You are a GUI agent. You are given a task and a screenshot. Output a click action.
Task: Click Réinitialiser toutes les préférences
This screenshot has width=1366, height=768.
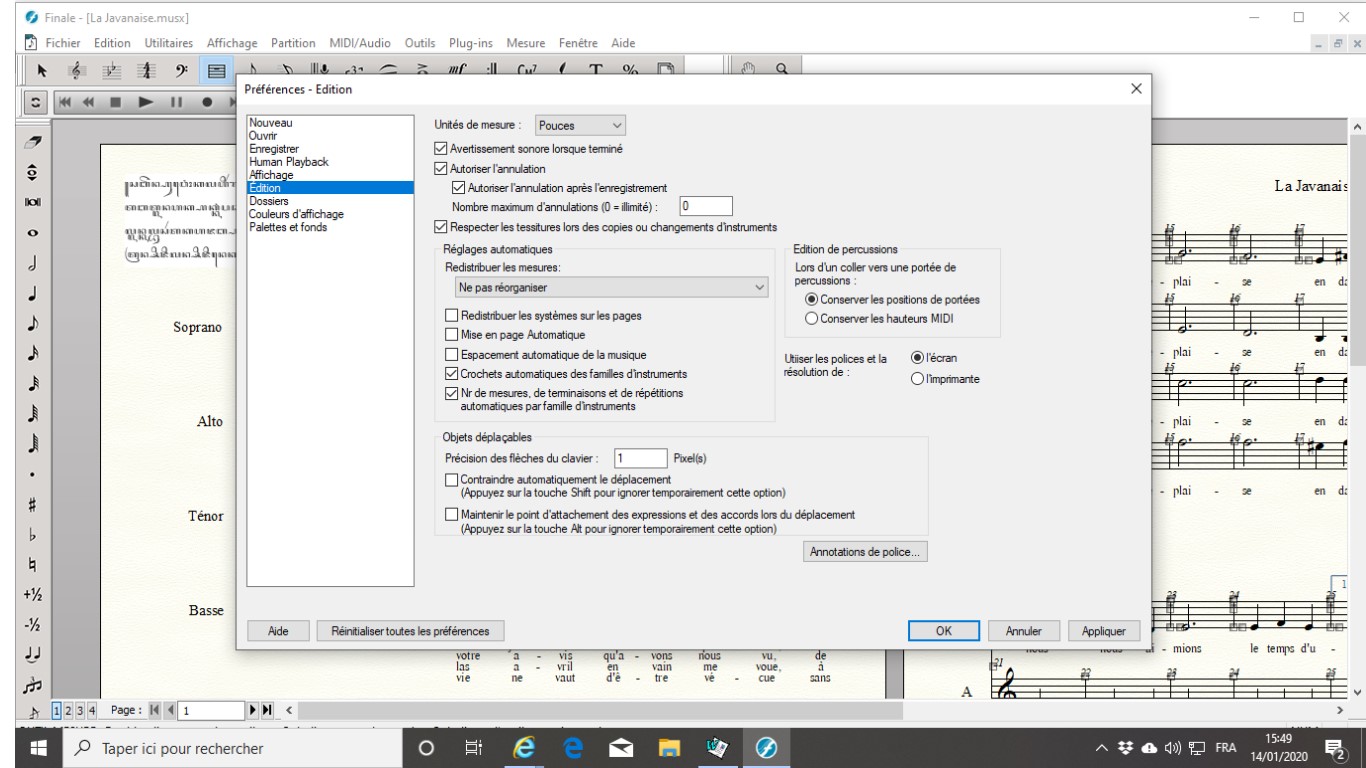[x=410, y=631]
